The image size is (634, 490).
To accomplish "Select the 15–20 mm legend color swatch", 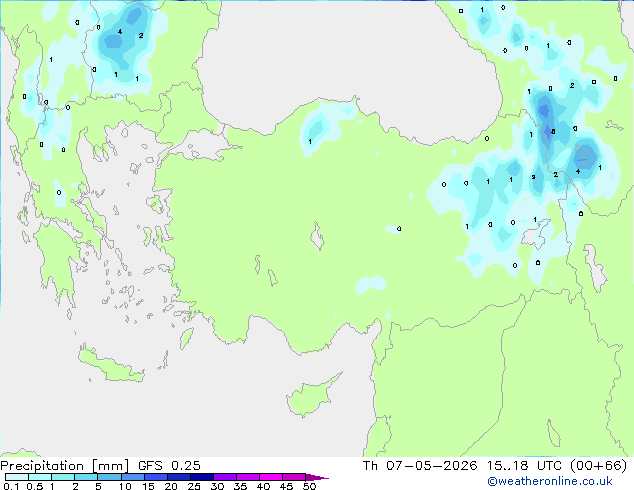I will pos(156,477).
